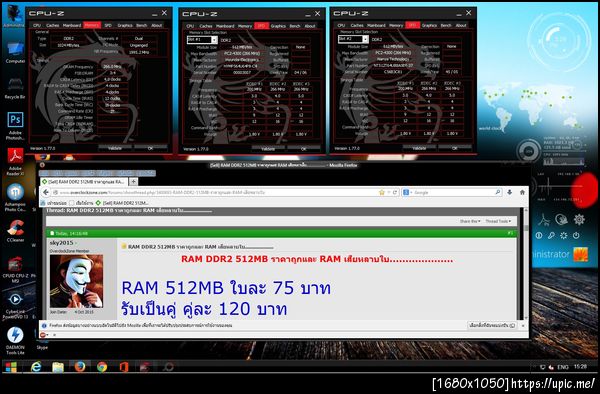
Task: Click the Windows Start button
Action: [11, 367]
